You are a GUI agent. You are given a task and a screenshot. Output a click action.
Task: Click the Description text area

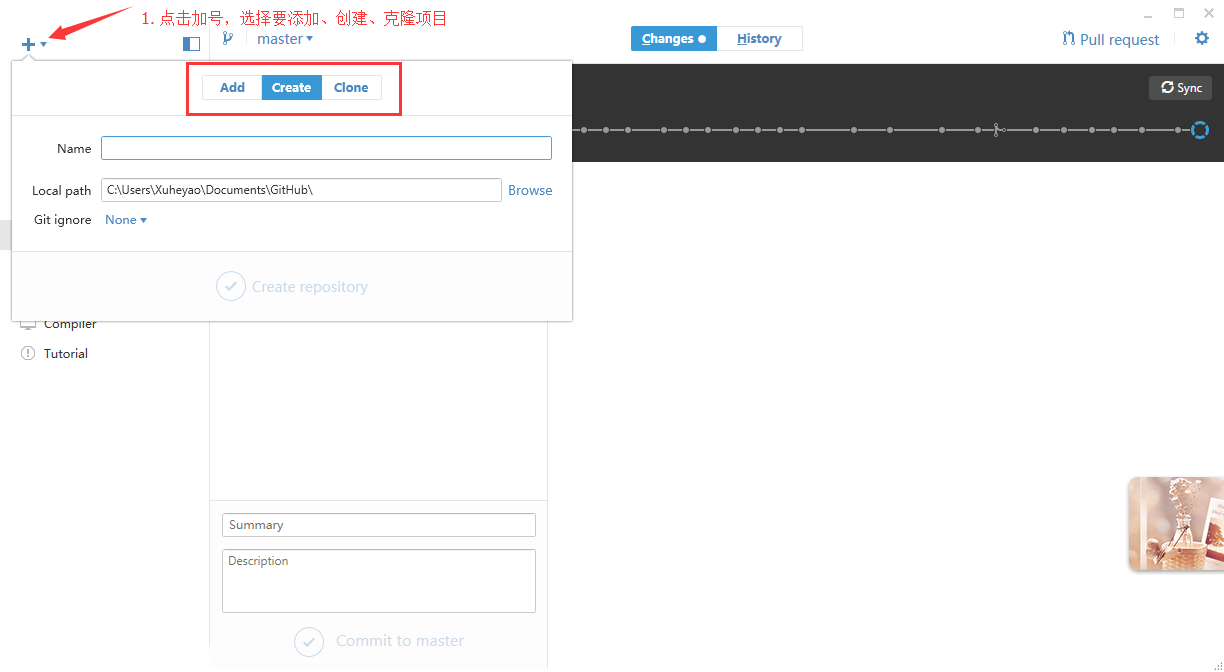click(x=379, y=581)
